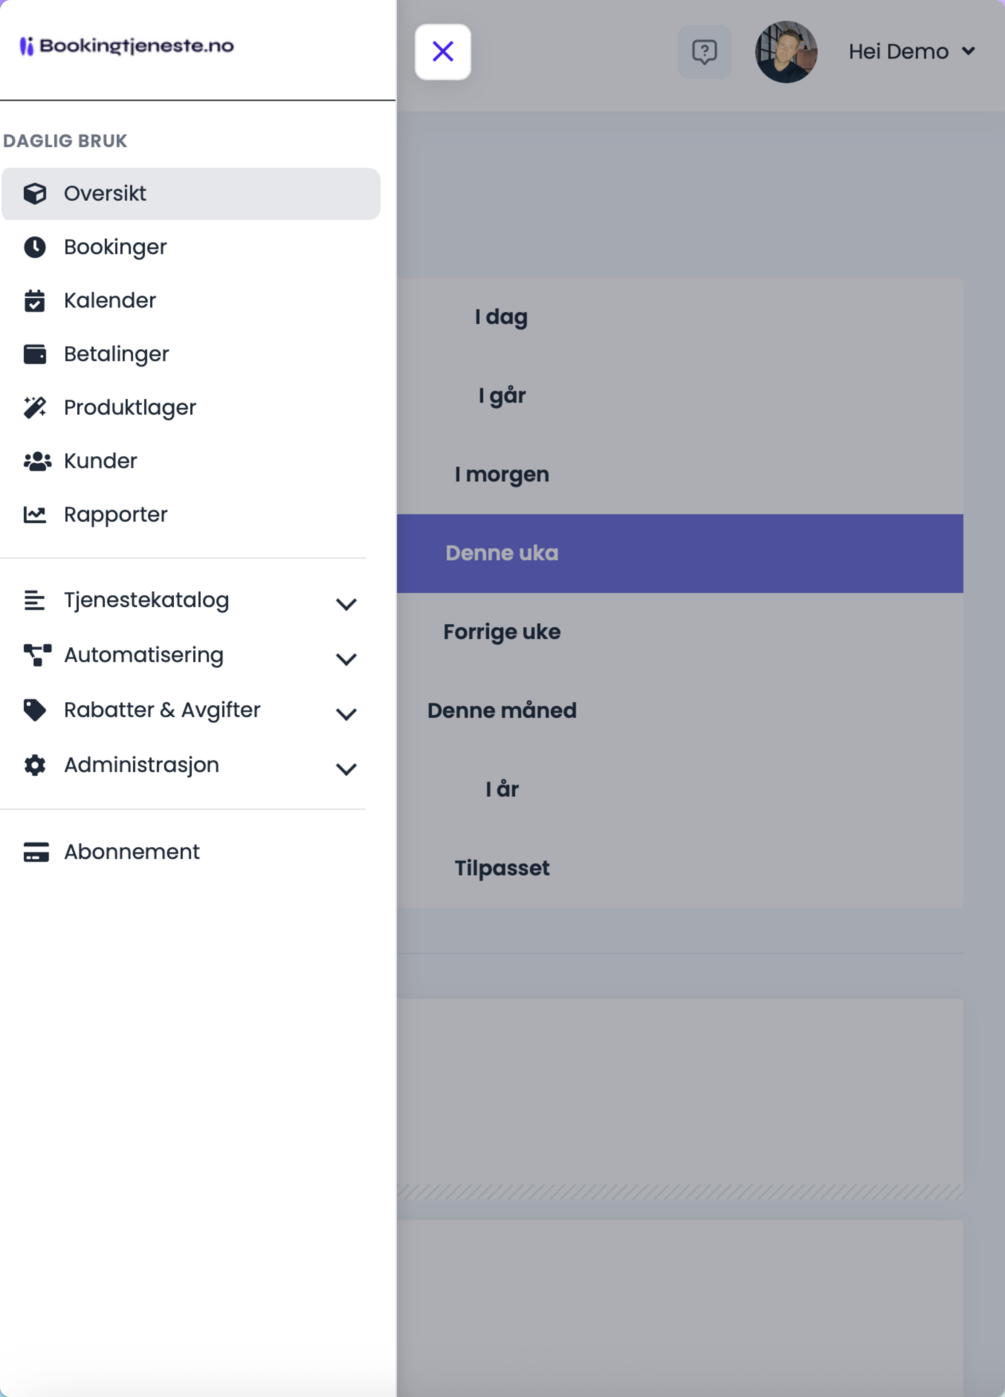Pick the "Denne måned" filter
1005x1397 pixels.
click(x=502, y=711)
